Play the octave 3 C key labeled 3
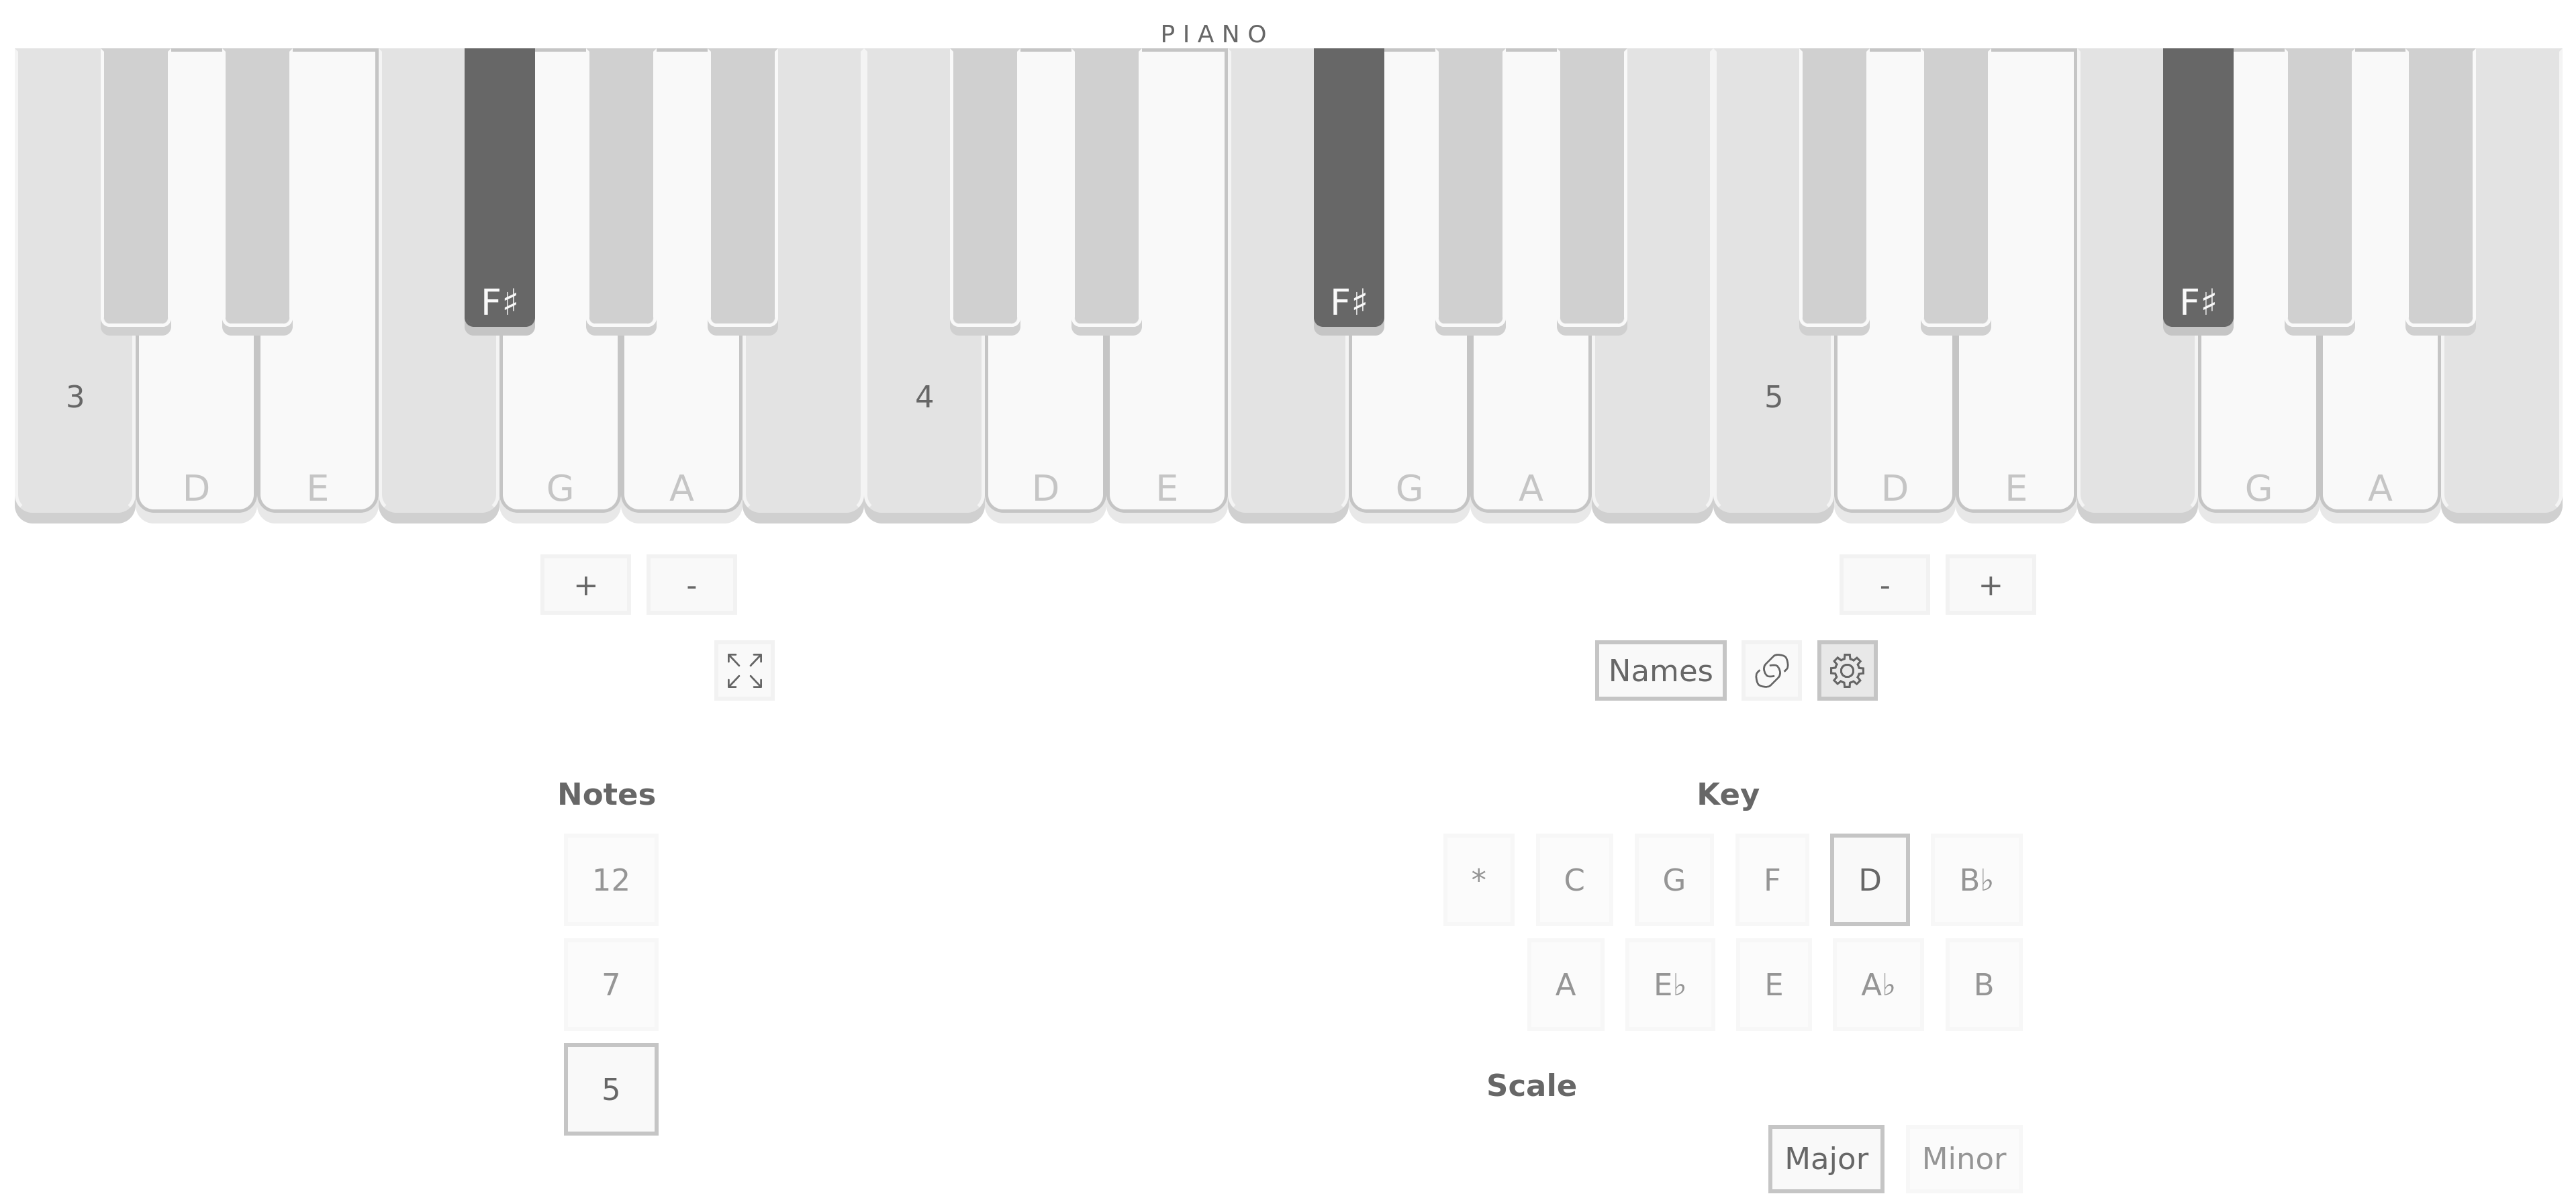This screenshot has height=1198, width=2576. coord(75,420)
